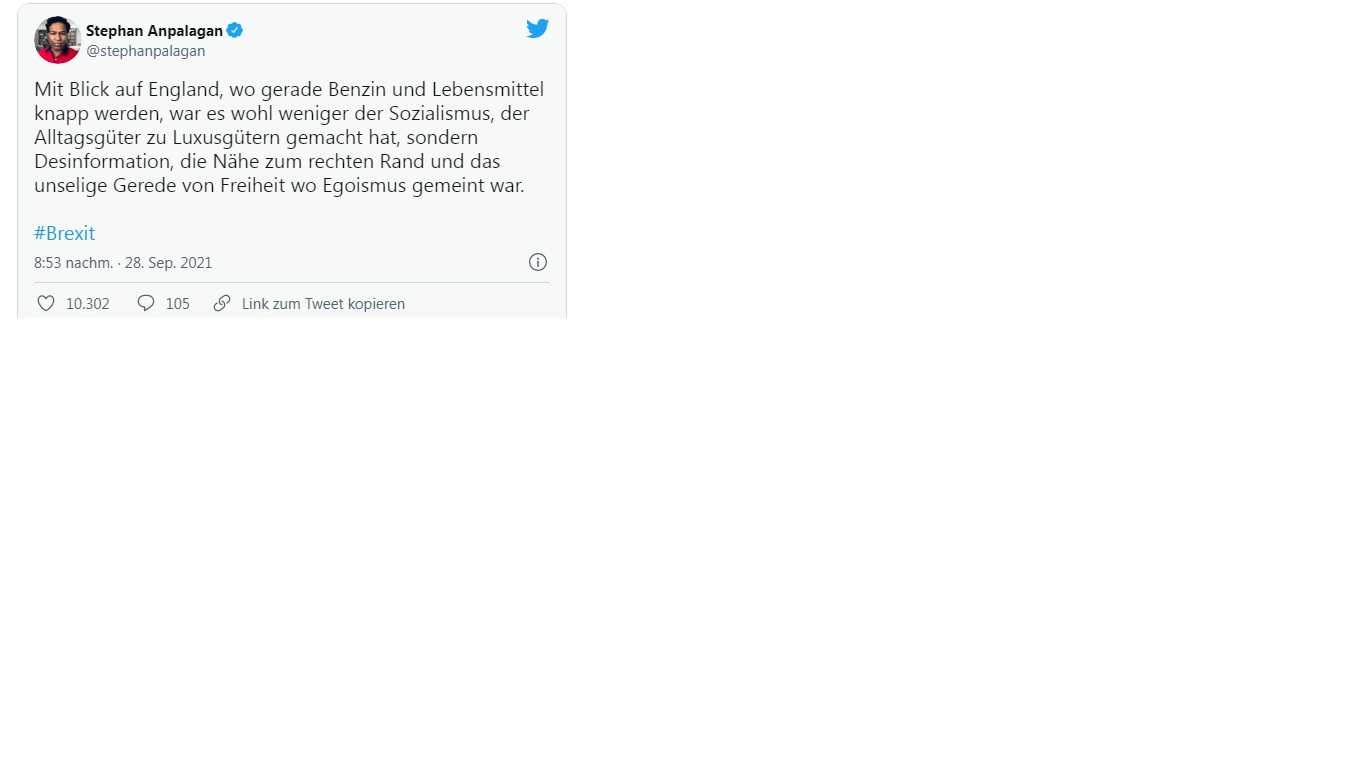Click the date 28. Sep. 2021
Image resolution: width=1366 pixels, height=768 pixels.
tap(169, 263)
